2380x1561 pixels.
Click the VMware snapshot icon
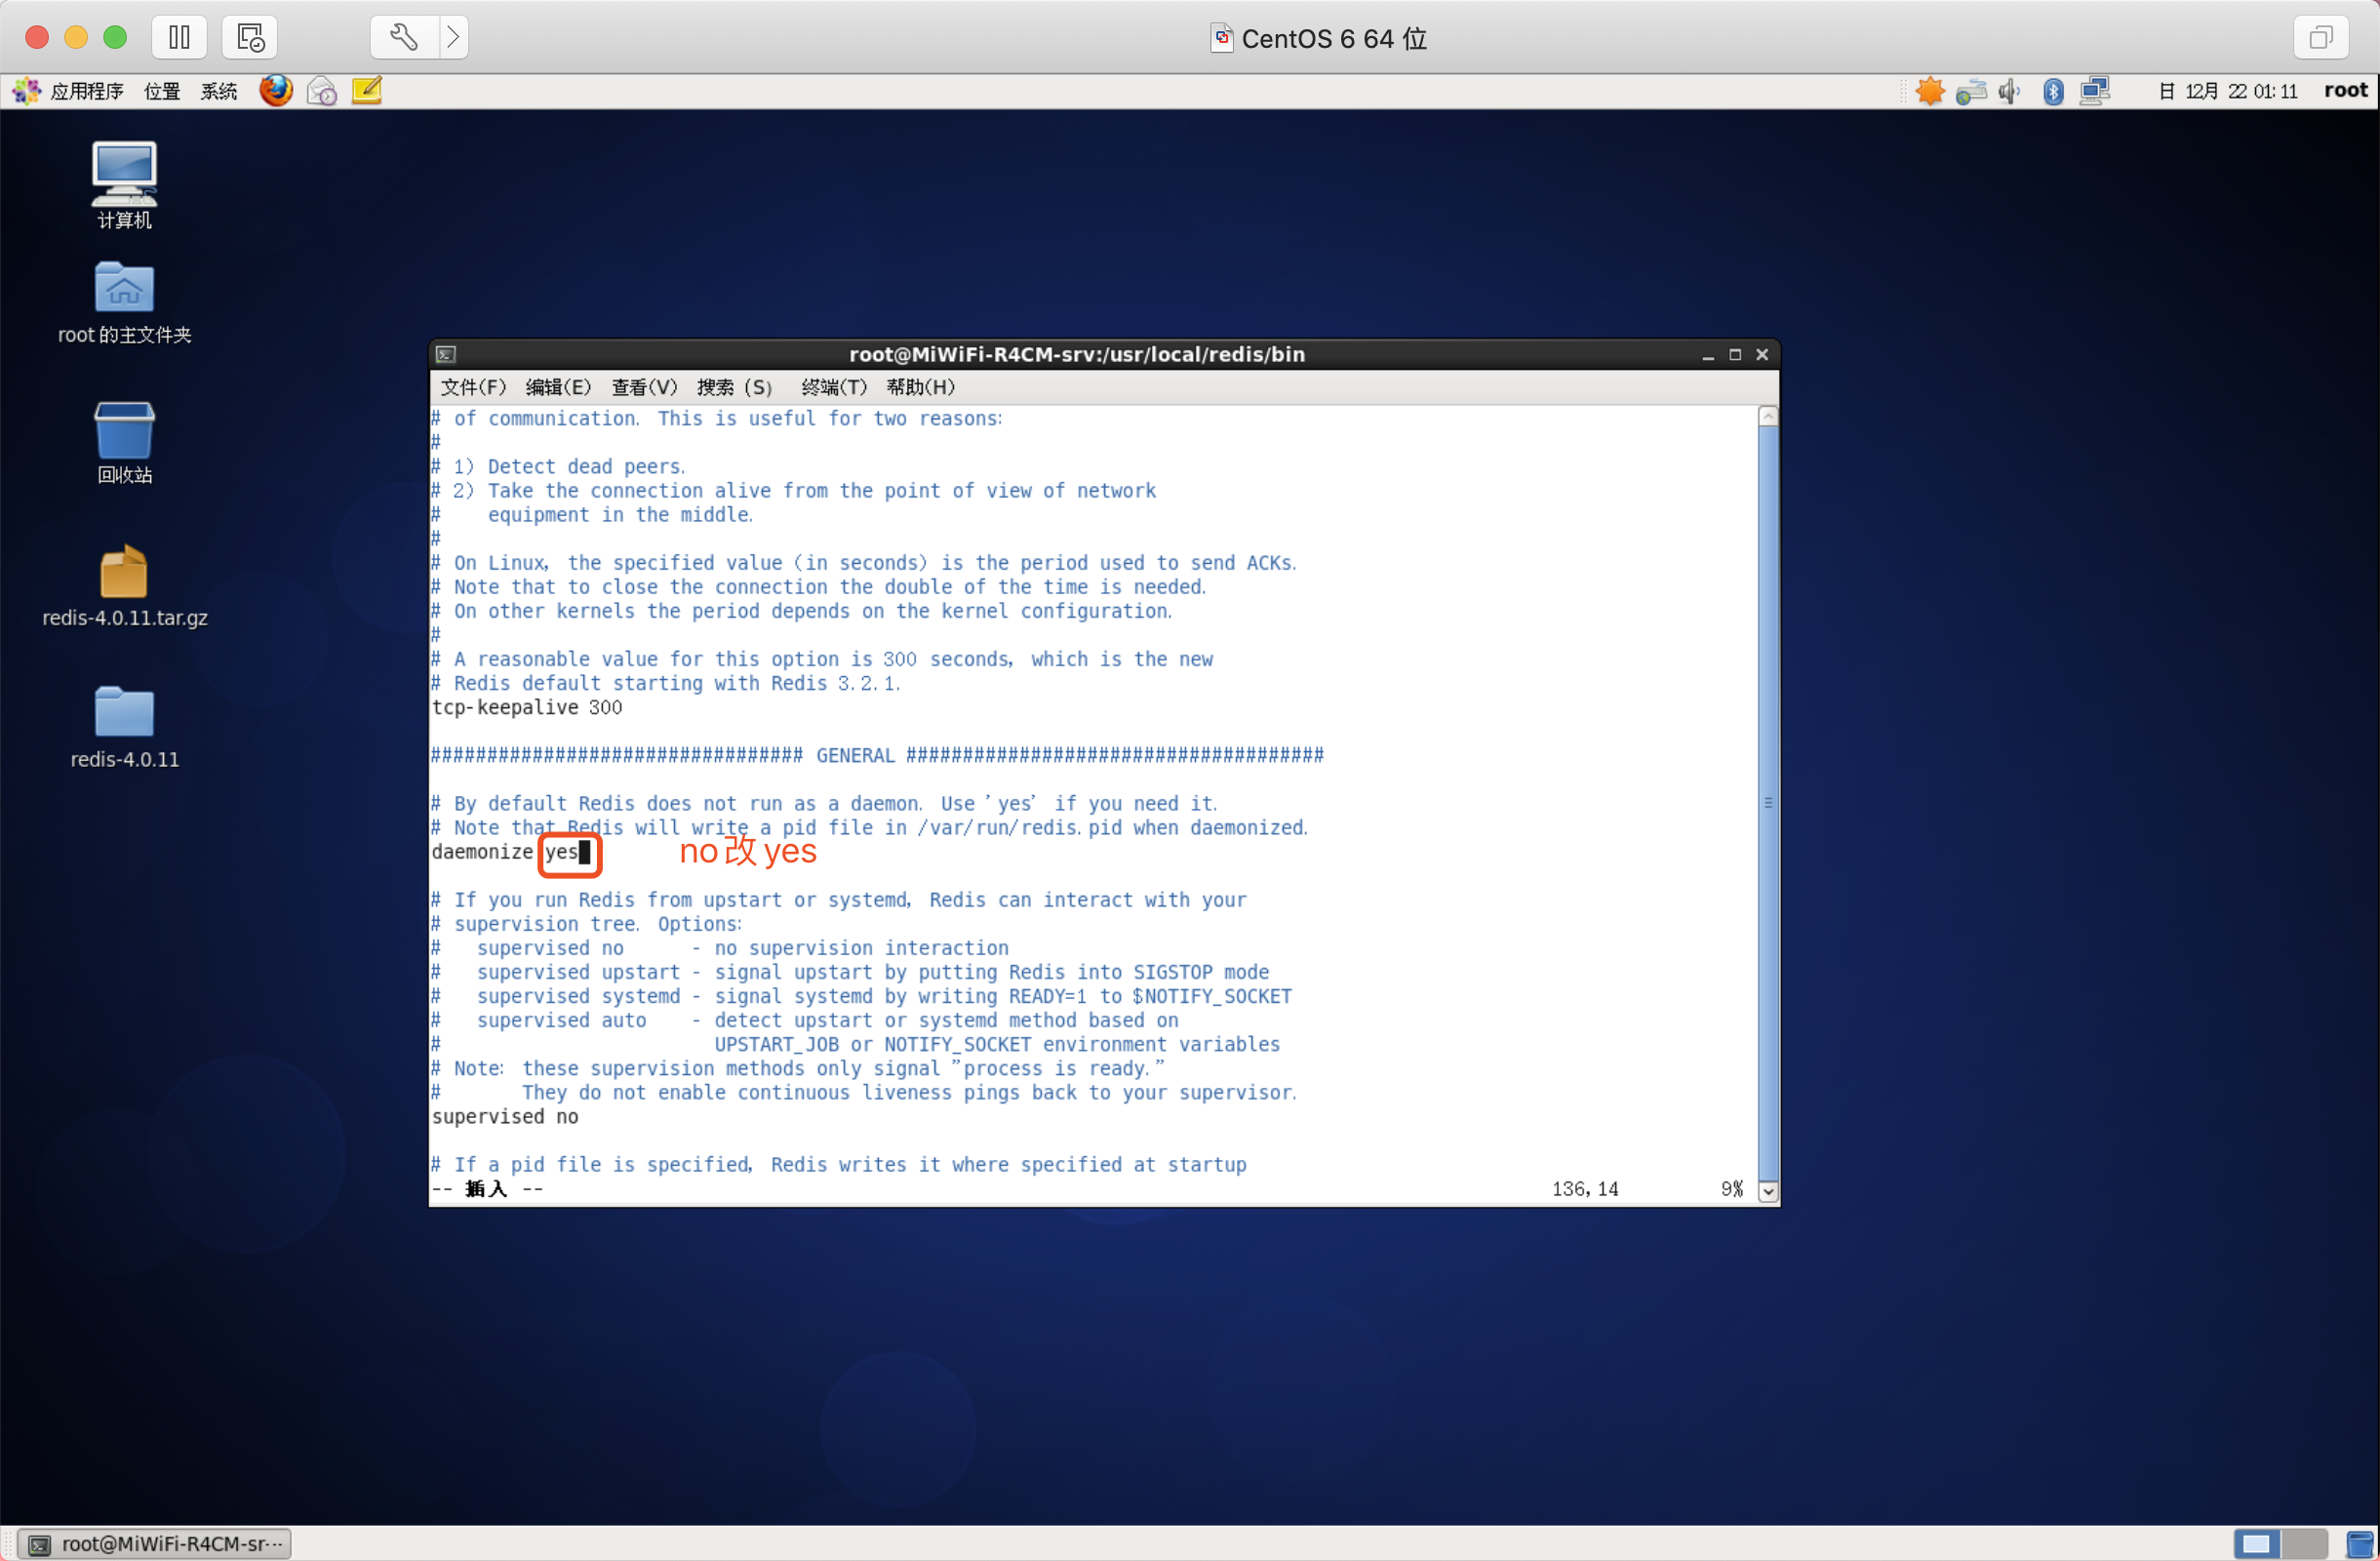click(249, 37)
